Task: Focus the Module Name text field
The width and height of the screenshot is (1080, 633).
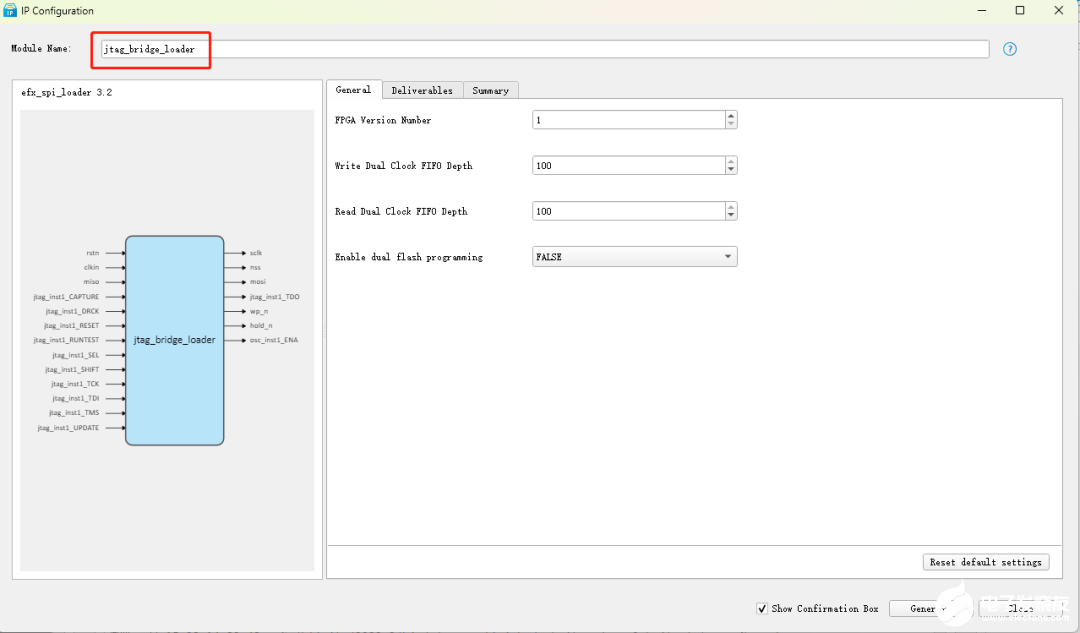Action: click(544, 49)
